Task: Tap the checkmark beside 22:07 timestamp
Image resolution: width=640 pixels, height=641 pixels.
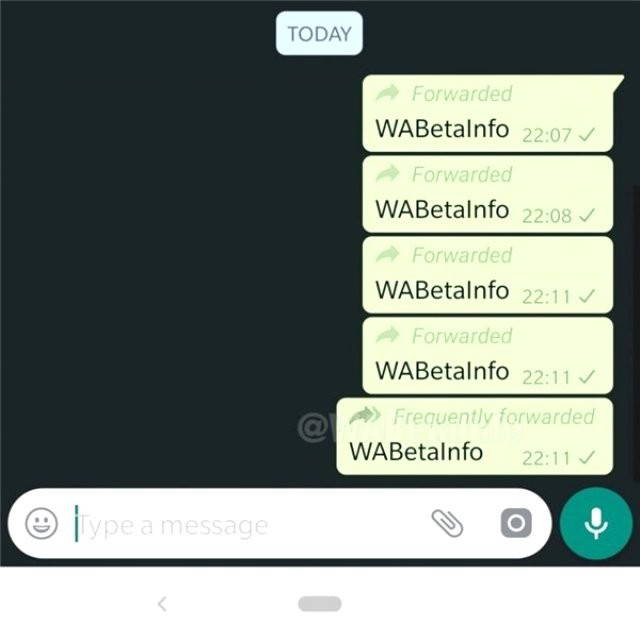Action: (x=587, y=134)
